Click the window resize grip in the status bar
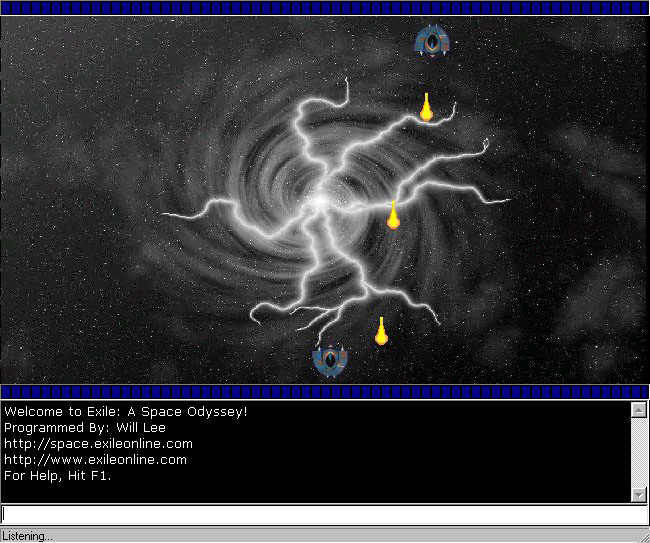This screenshot has width=650, height=543. 644,536
